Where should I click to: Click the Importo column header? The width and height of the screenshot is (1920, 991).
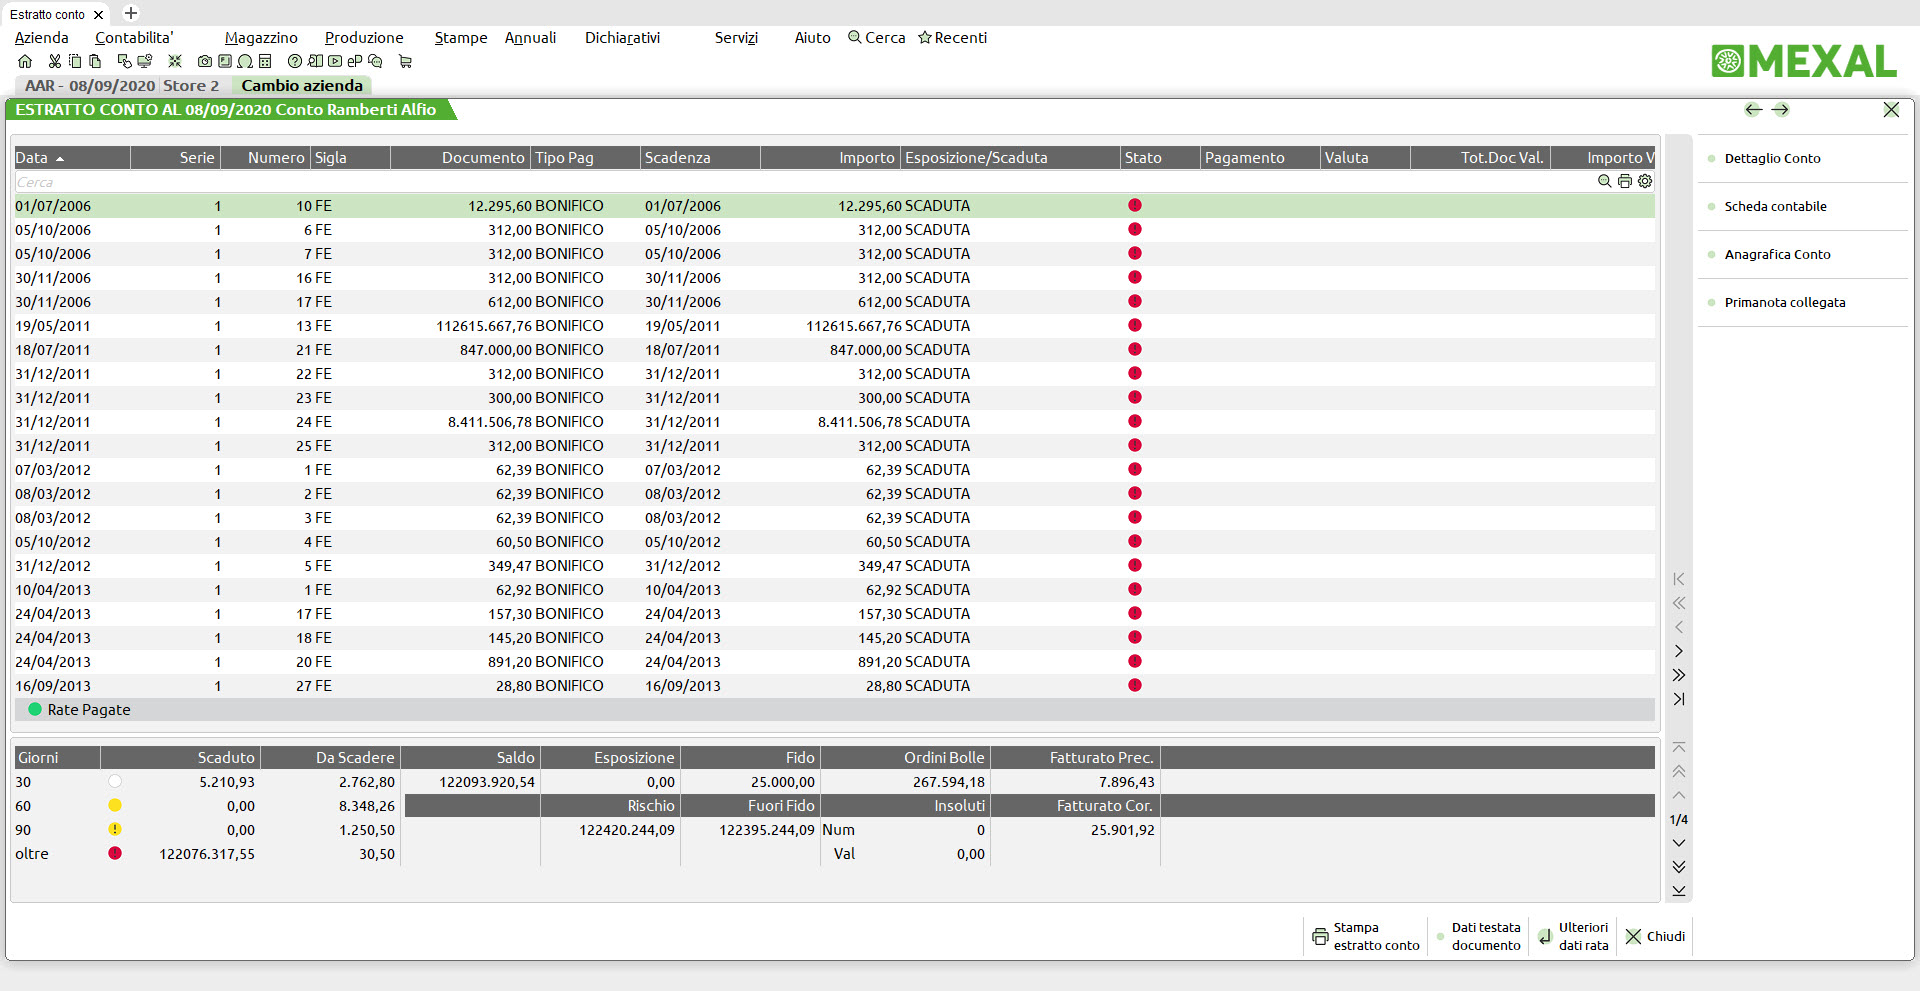830,157
